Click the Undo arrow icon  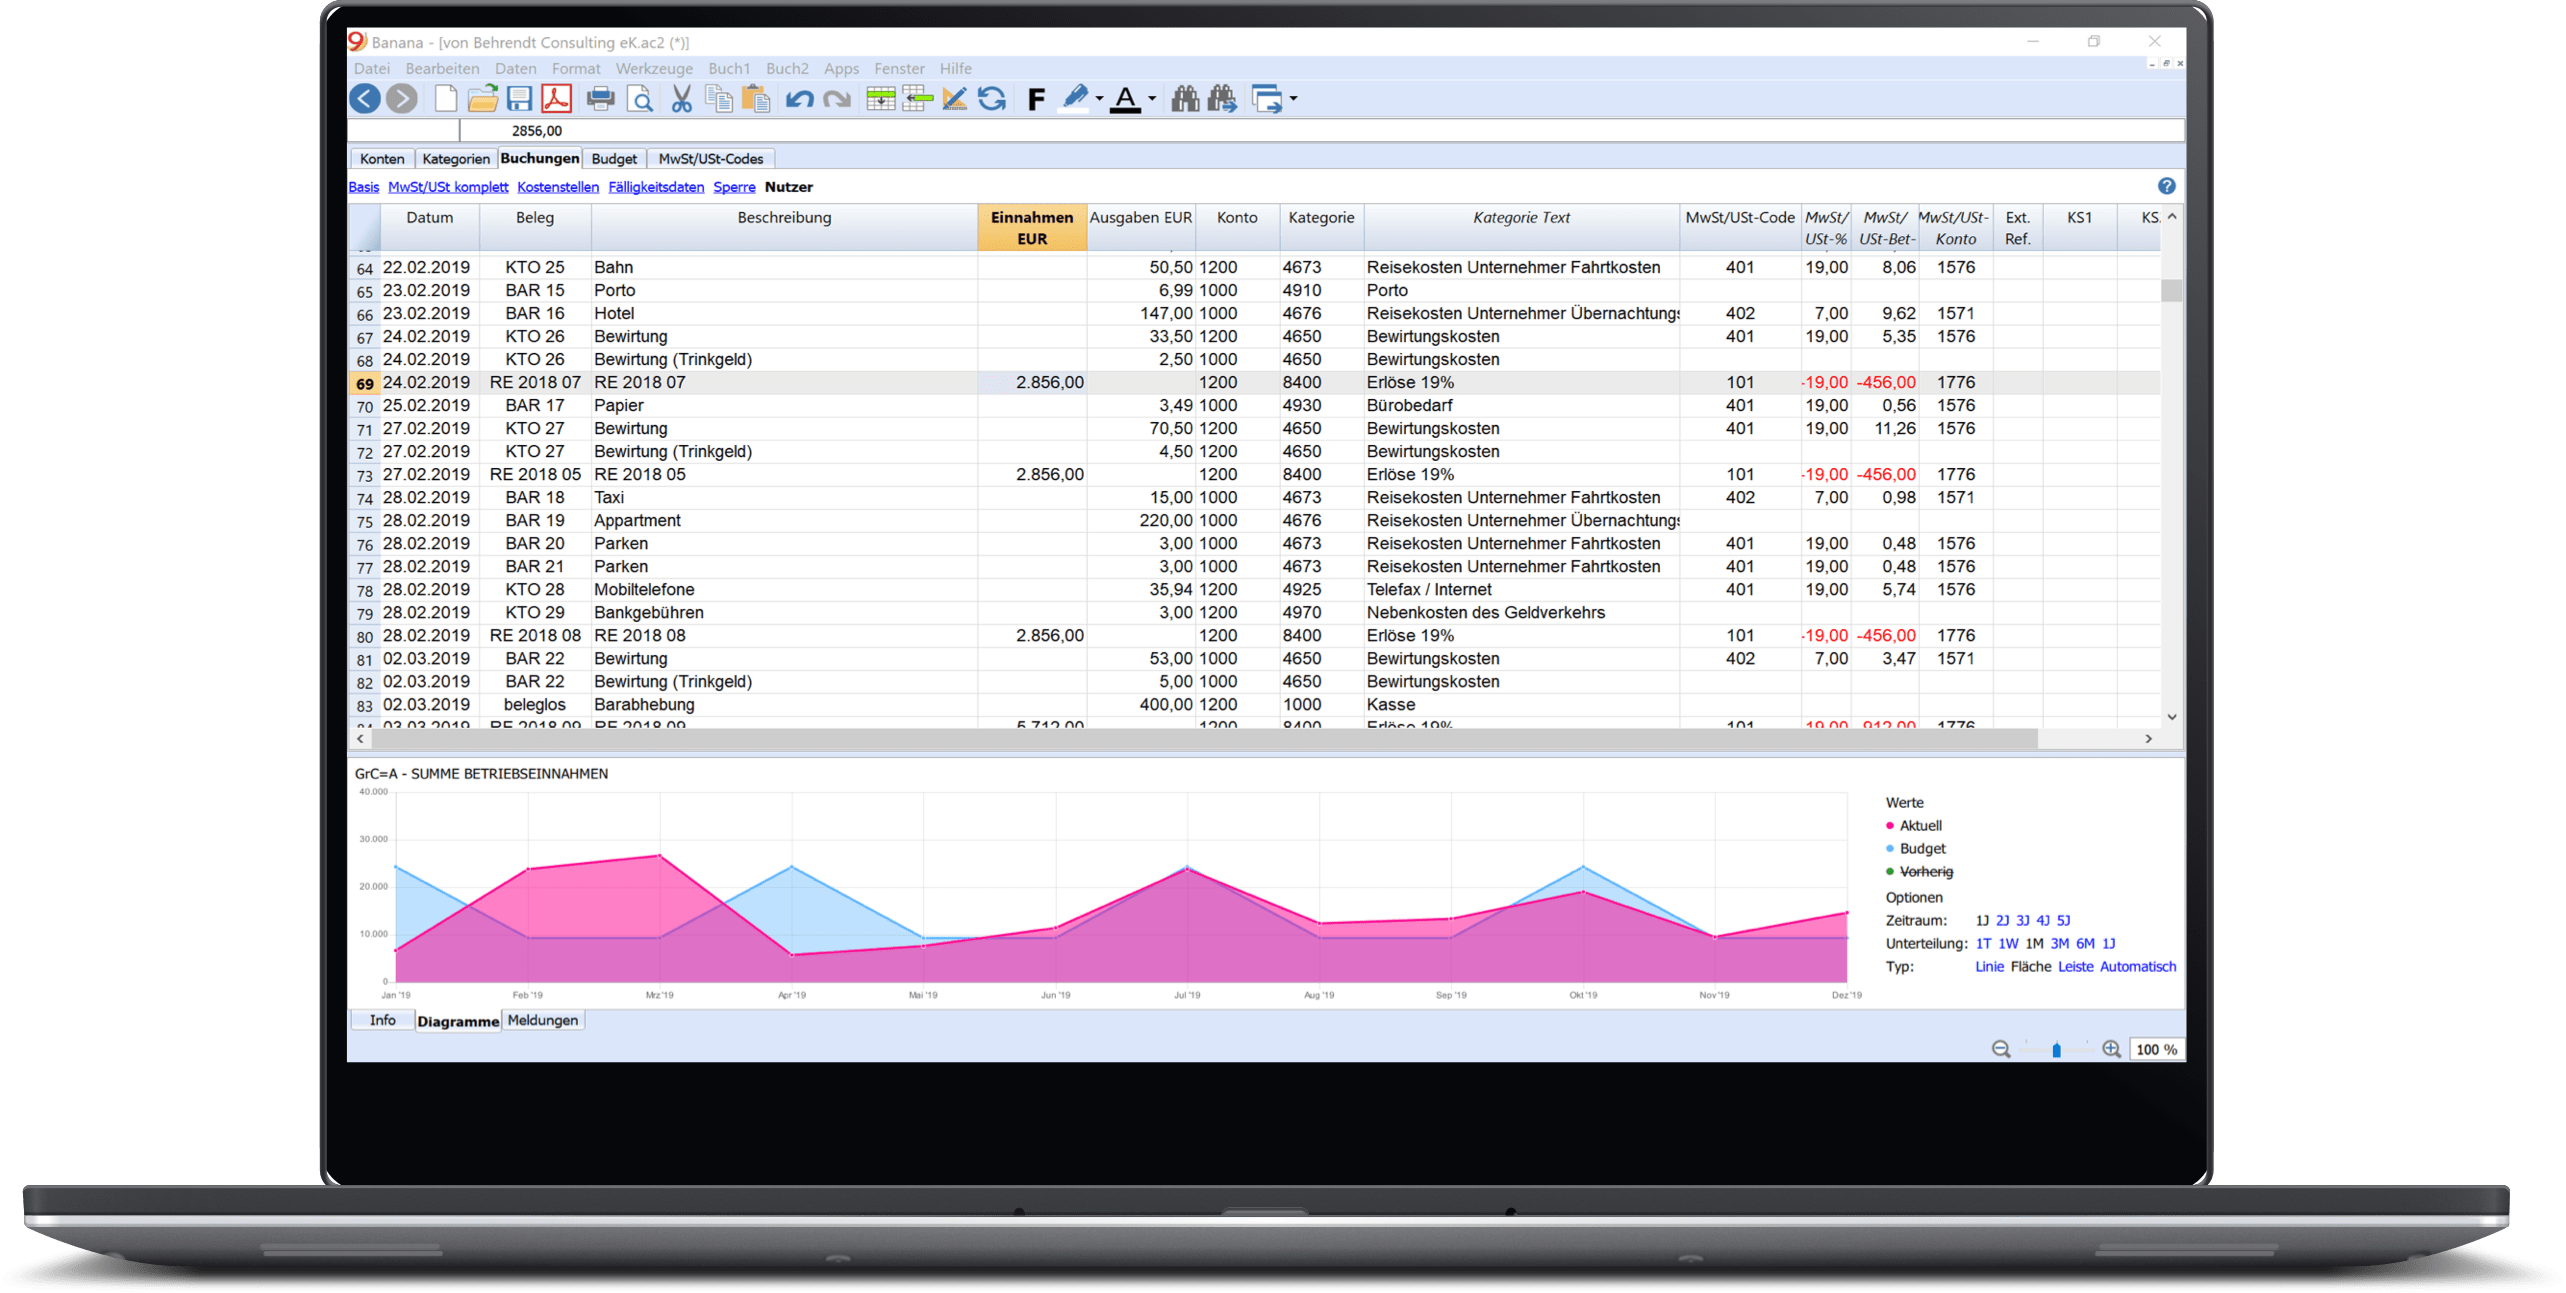coord(798,98)
